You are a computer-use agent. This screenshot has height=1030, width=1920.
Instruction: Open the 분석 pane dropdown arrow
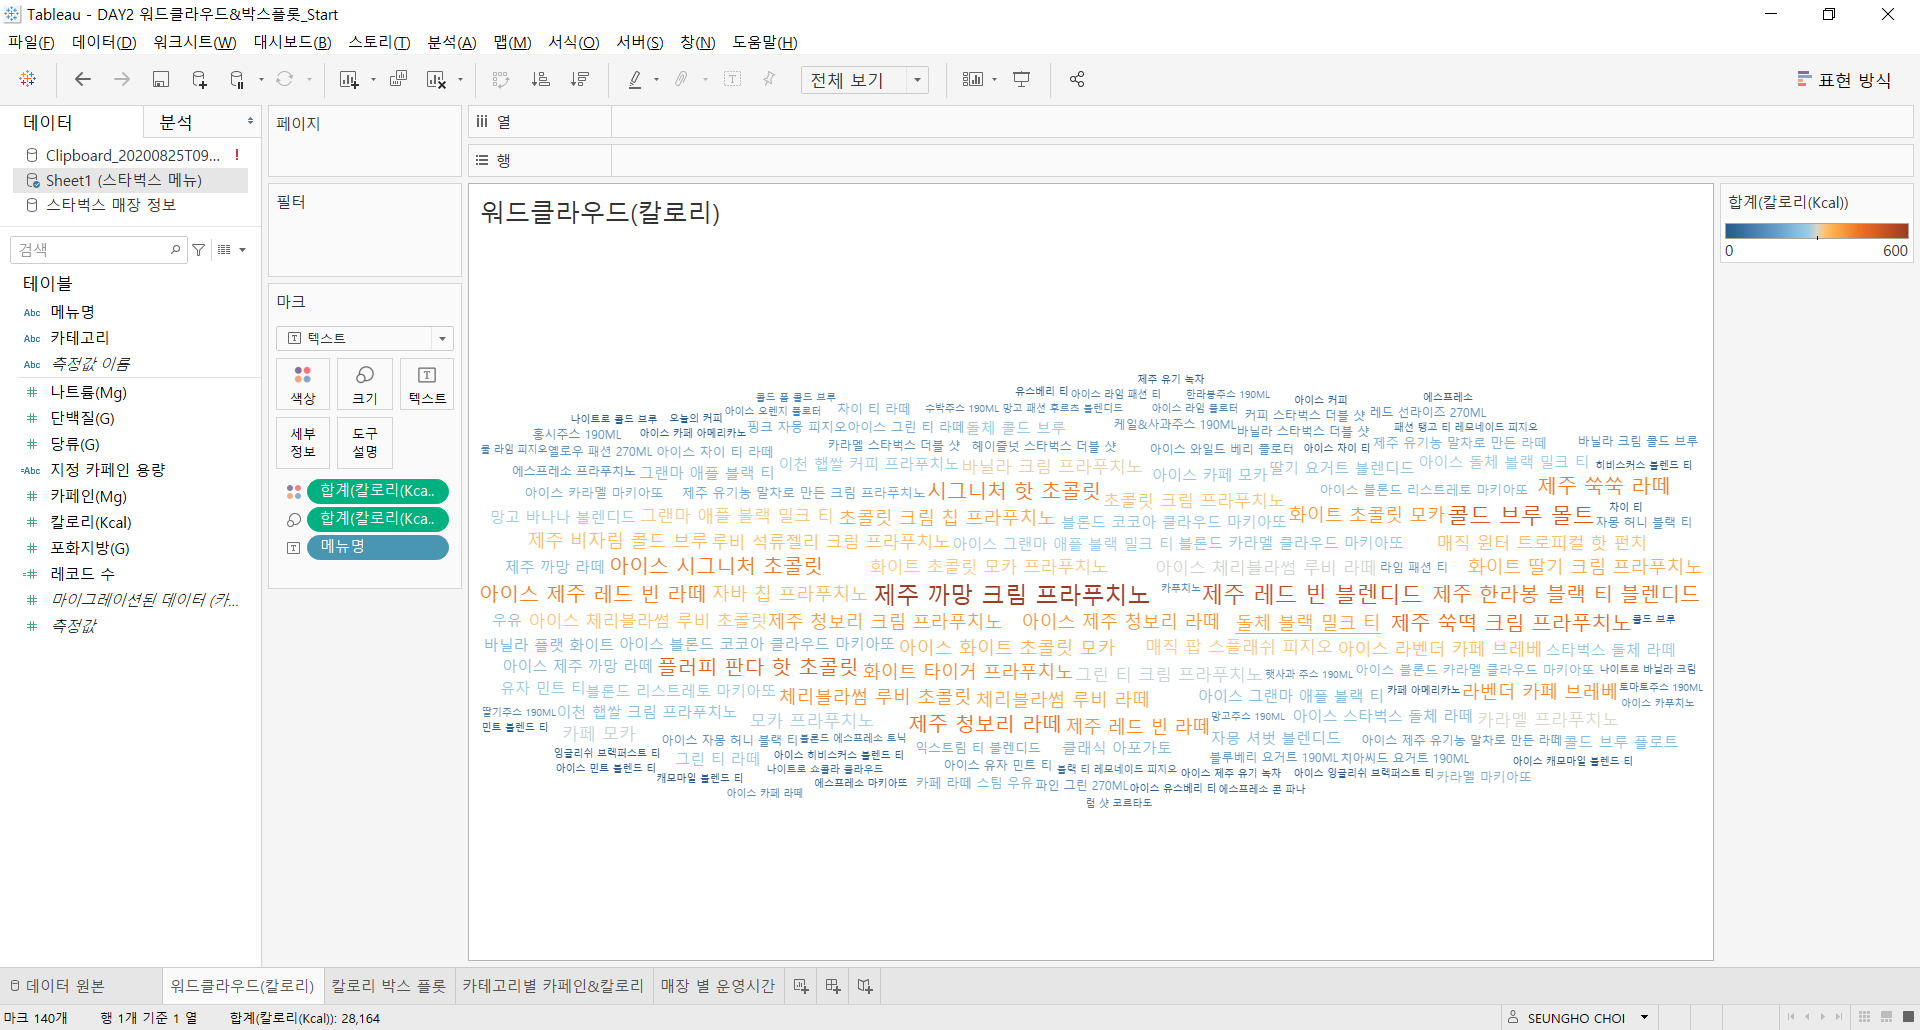point(250,121)
